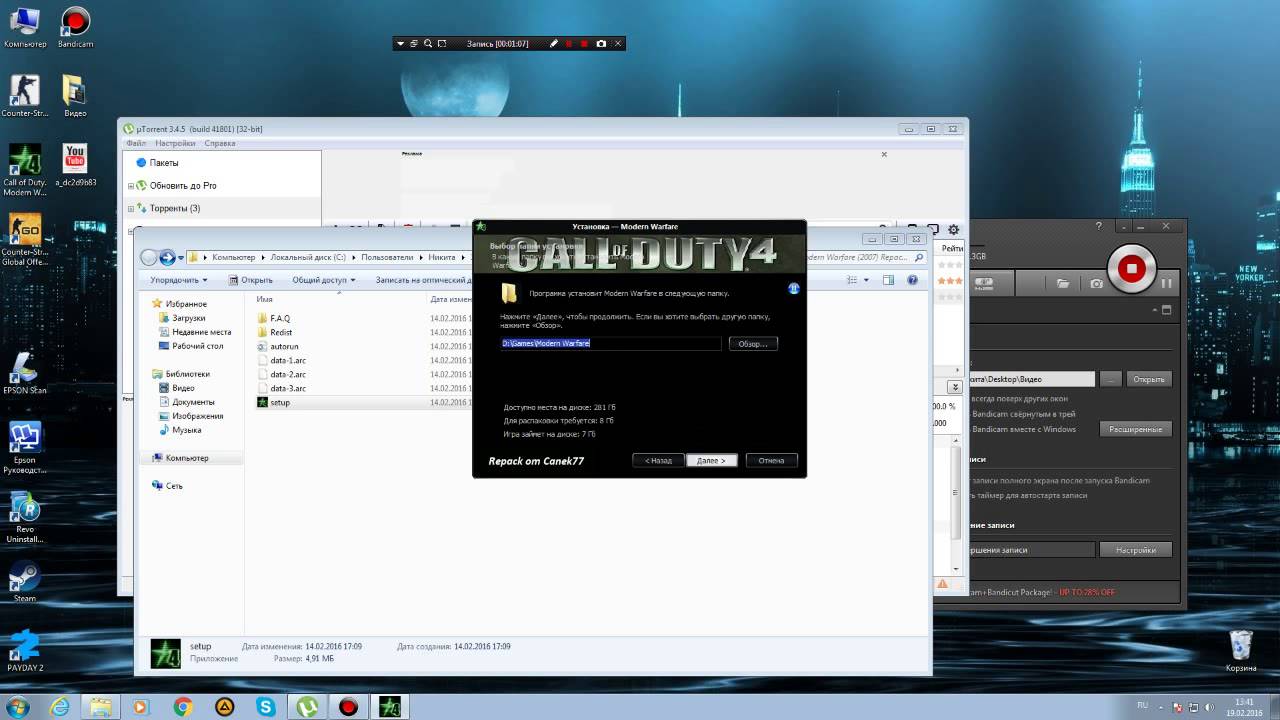Take screenshot via recording bar camera icon
This screenshot has height=720, width=1280.
tap(601, 44)
